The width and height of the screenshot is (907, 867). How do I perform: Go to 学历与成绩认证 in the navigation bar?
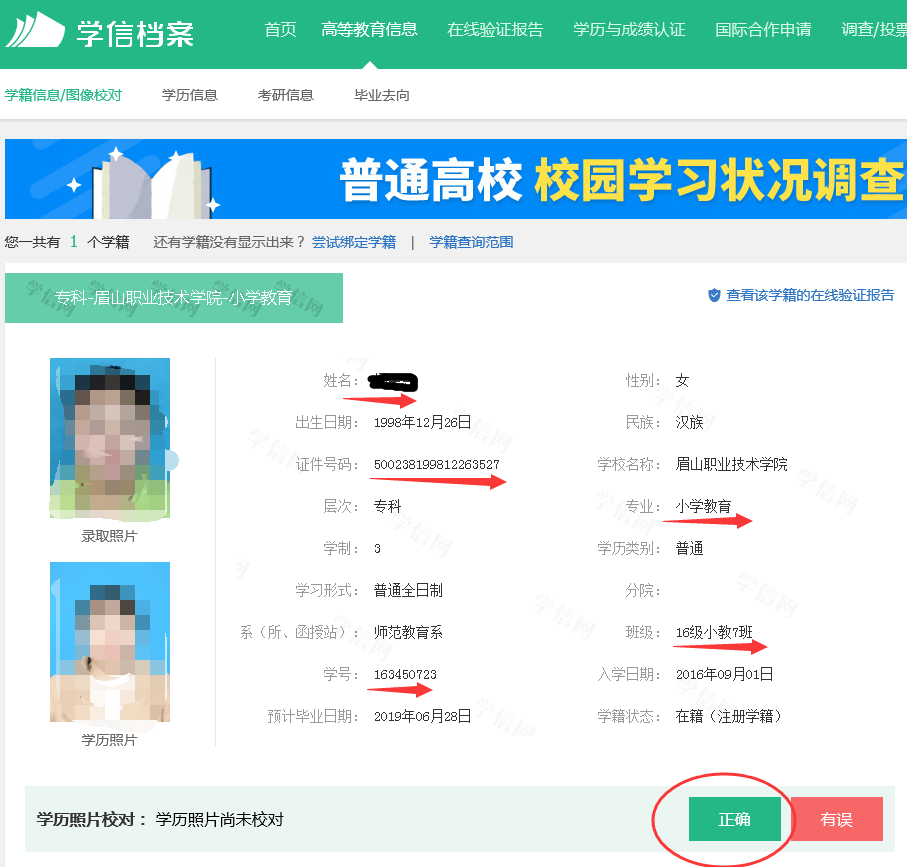click(629, 30)
